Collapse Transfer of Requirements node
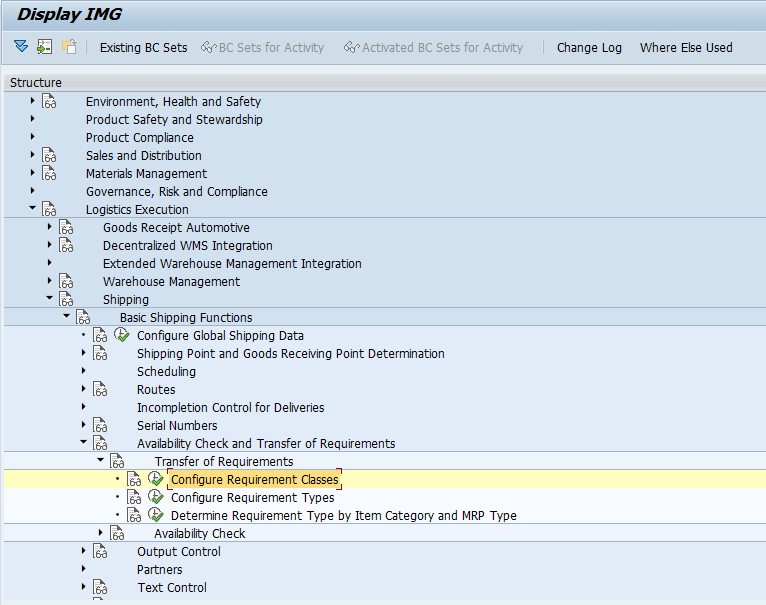 pyautogui.click(x=101, y=460)
